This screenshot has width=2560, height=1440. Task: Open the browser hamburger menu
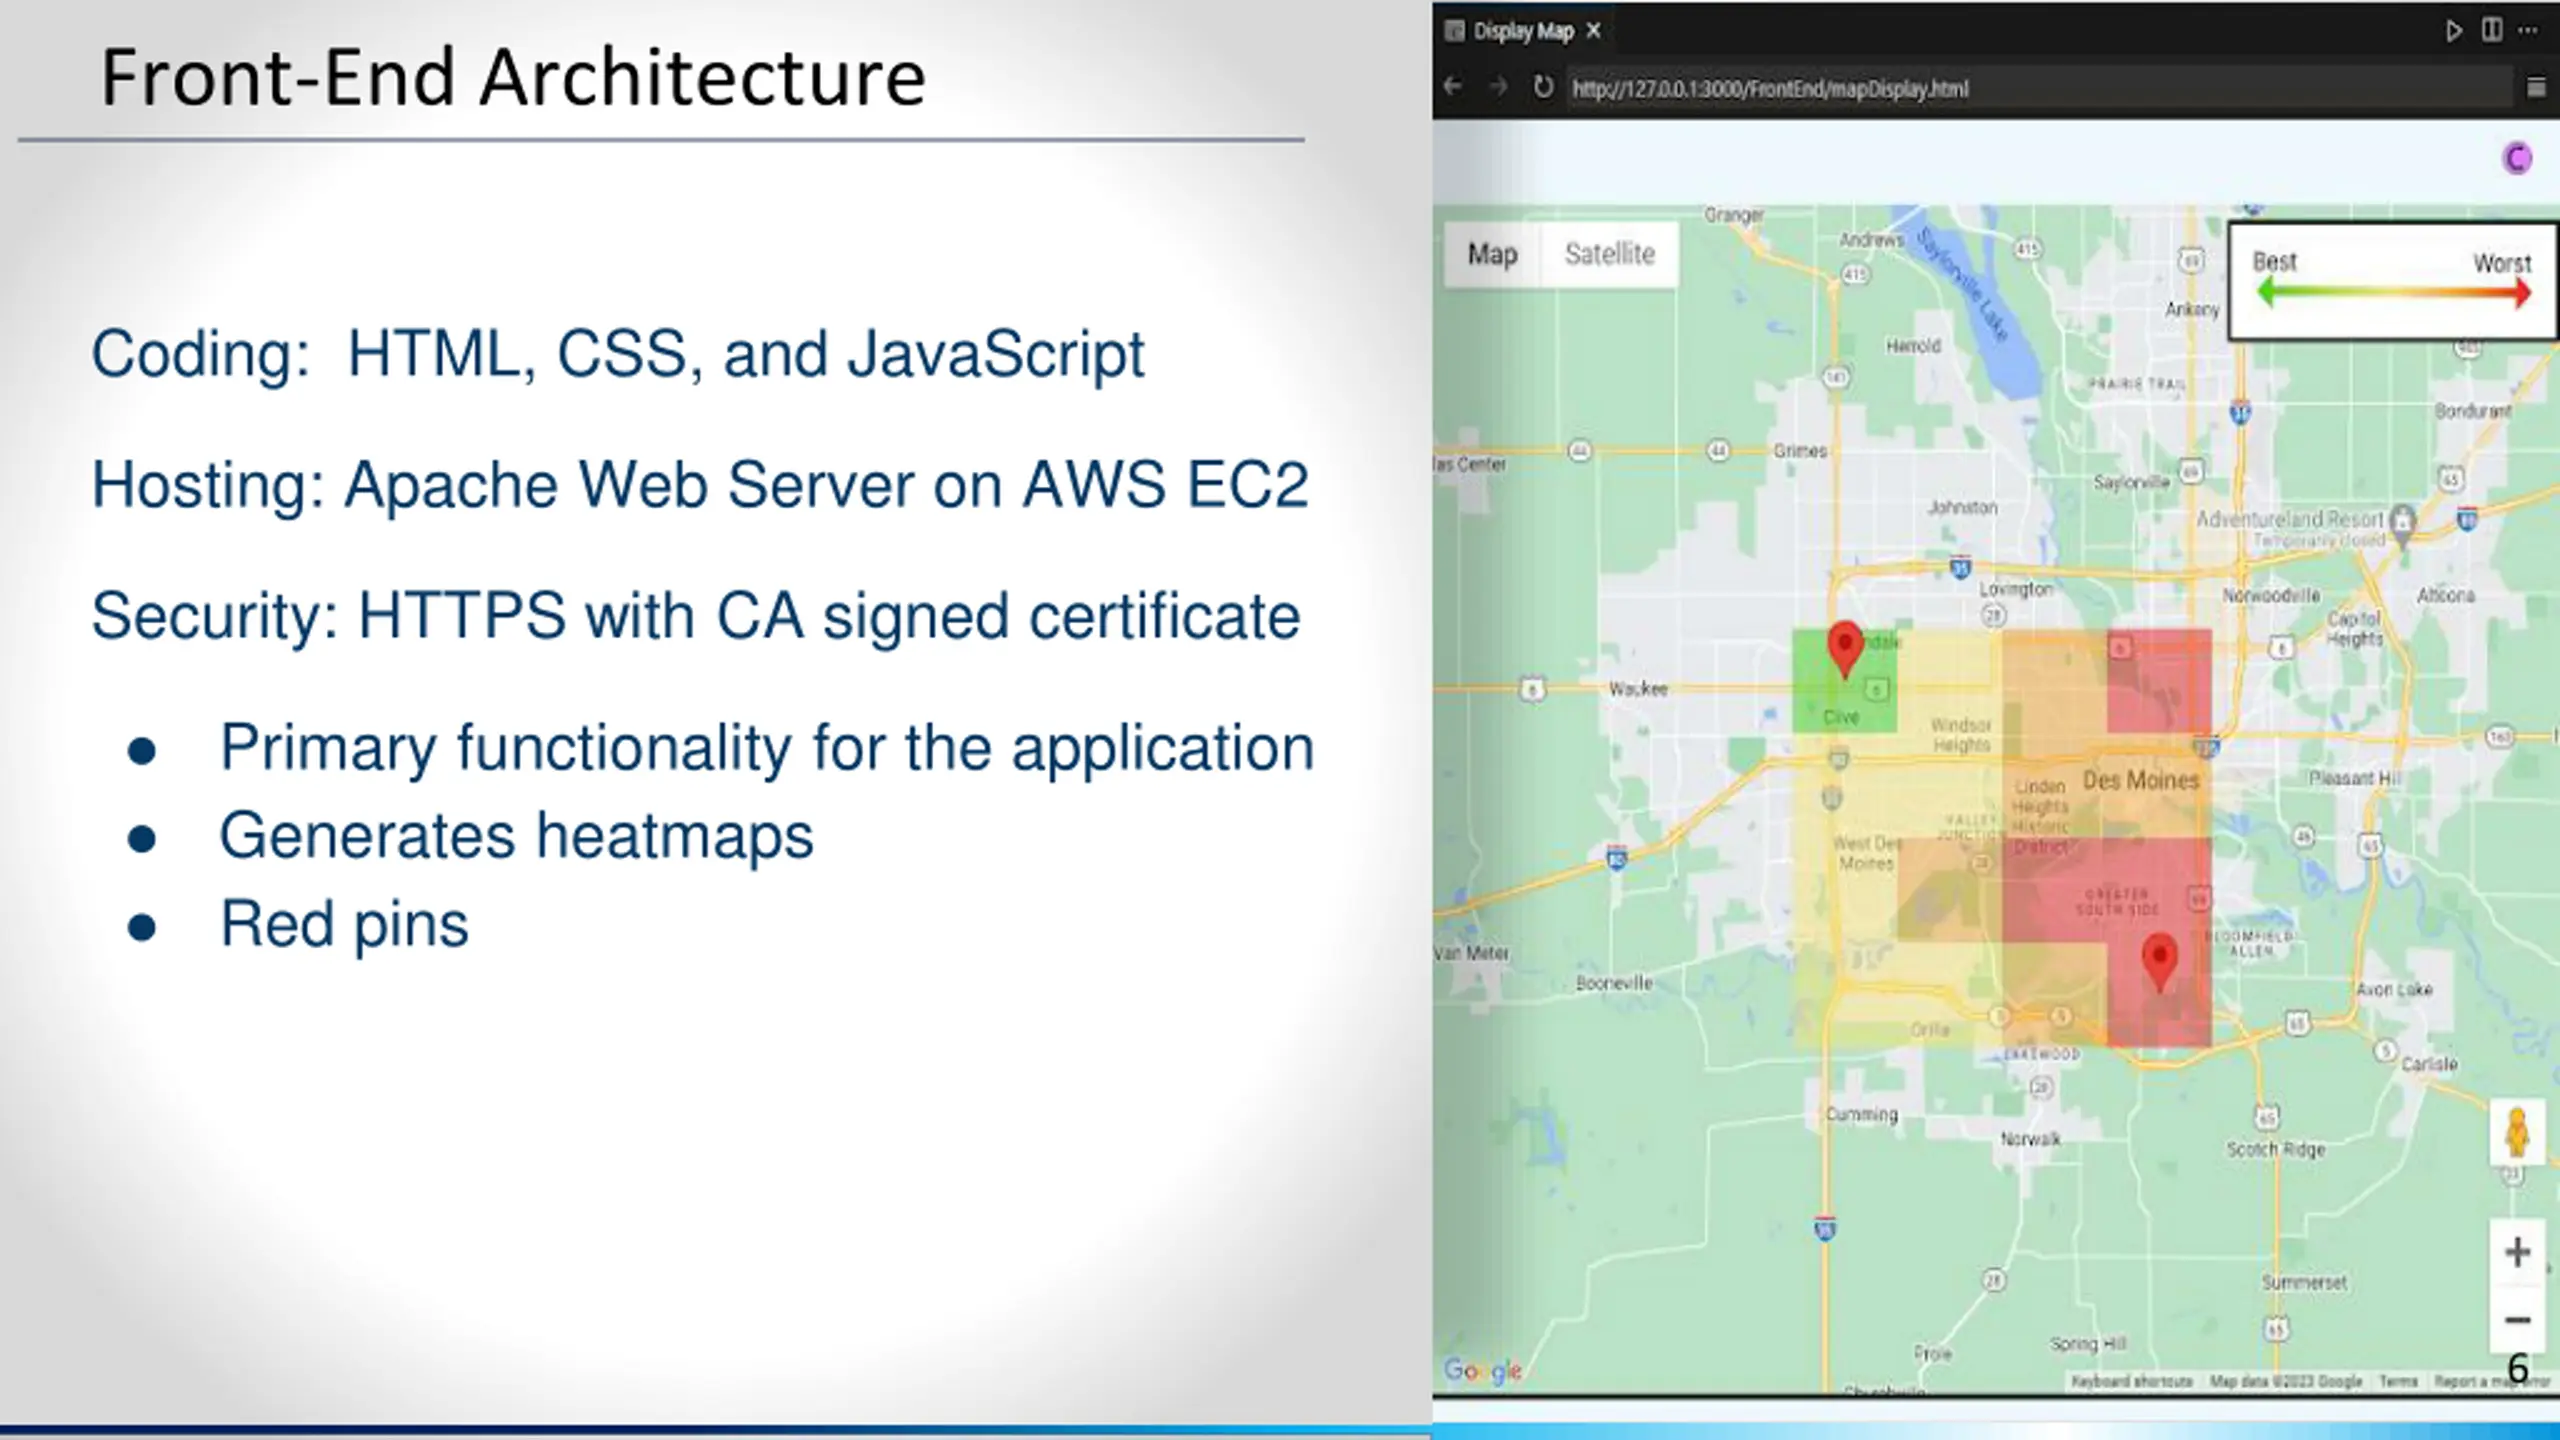[x=2536, y=88]
